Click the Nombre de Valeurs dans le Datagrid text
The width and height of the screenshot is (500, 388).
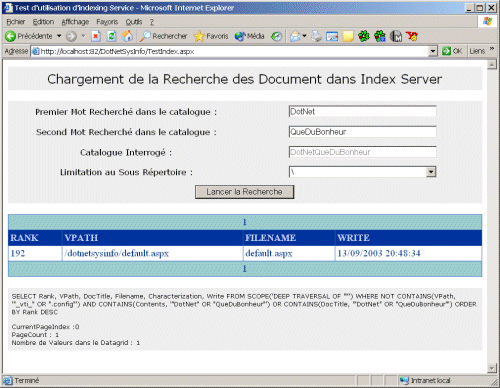coord(76,343)
